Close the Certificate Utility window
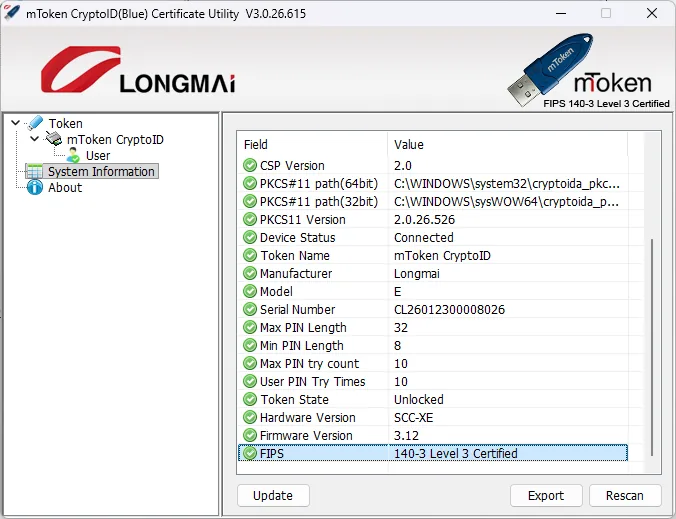 tap(652, 13)
